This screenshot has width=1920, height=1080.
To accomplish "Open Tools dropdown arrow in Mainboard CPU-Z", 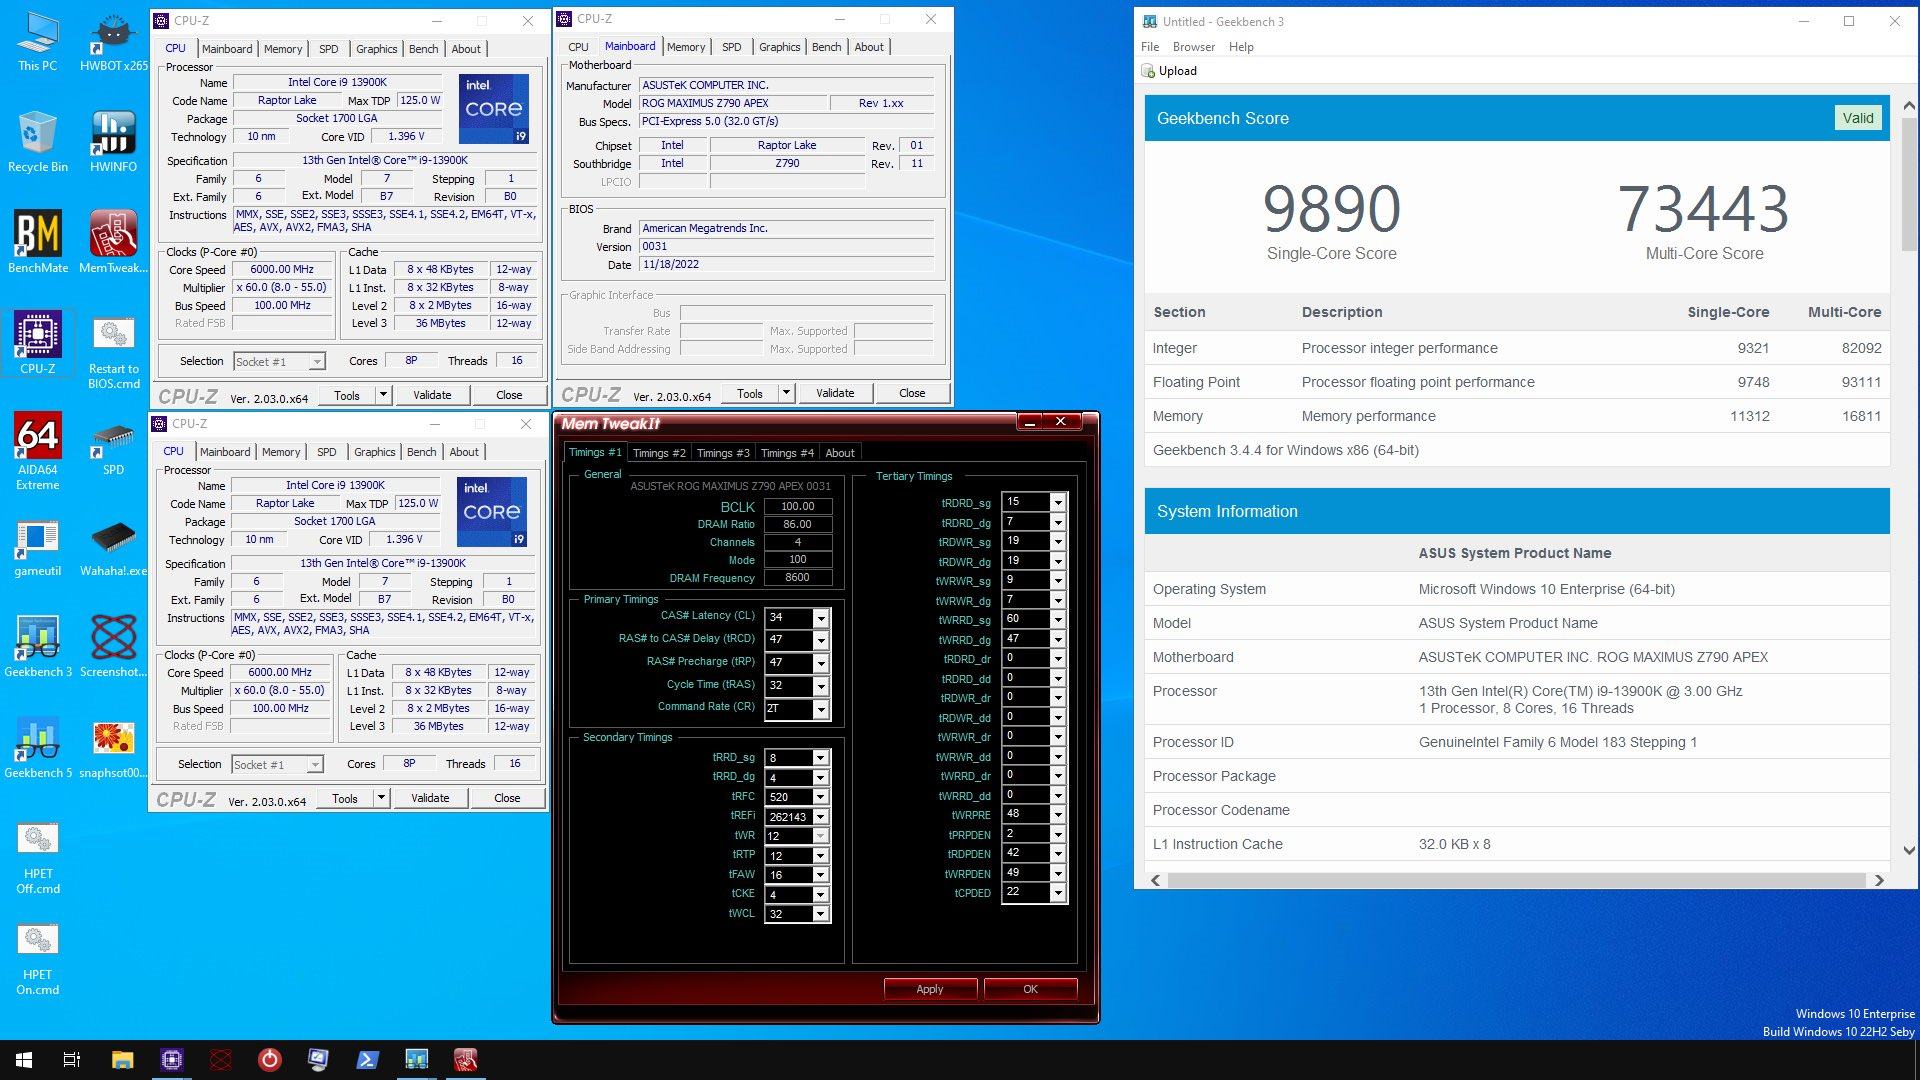I will 786,393.
